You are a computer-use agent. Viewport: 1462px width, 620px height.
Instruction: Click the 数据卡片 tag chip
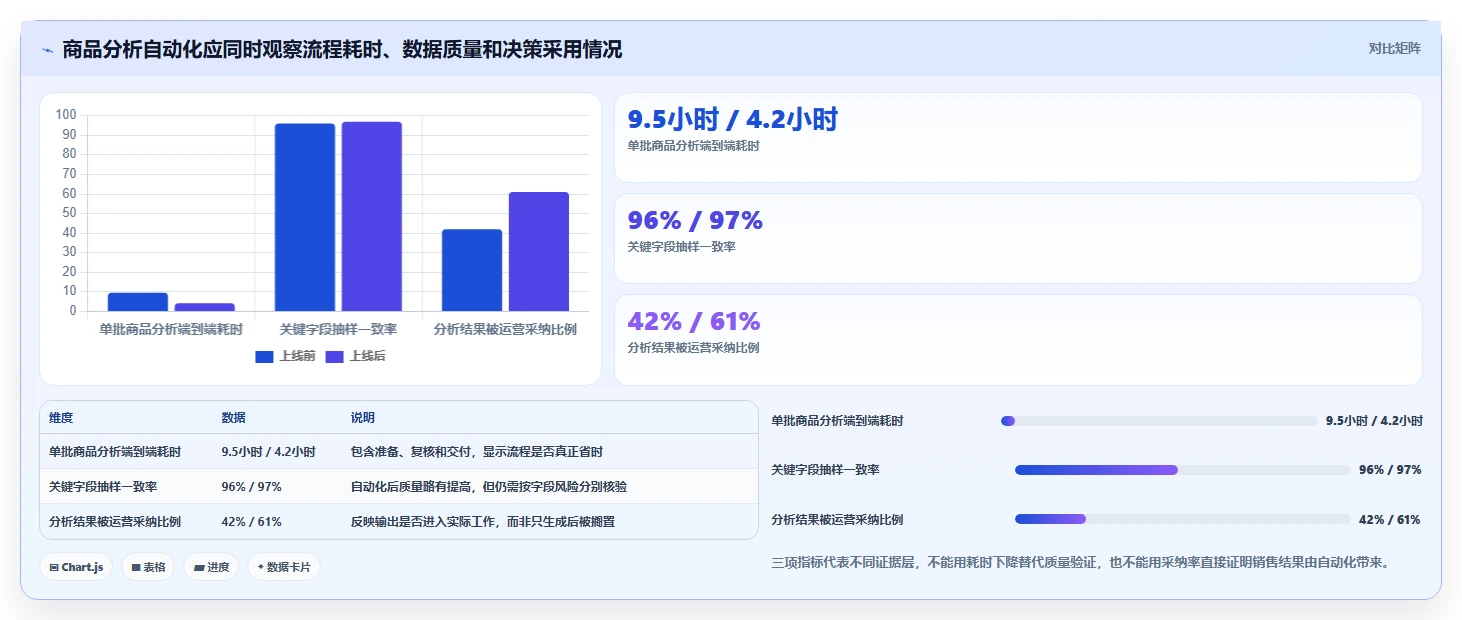click(x=284, y=567)
